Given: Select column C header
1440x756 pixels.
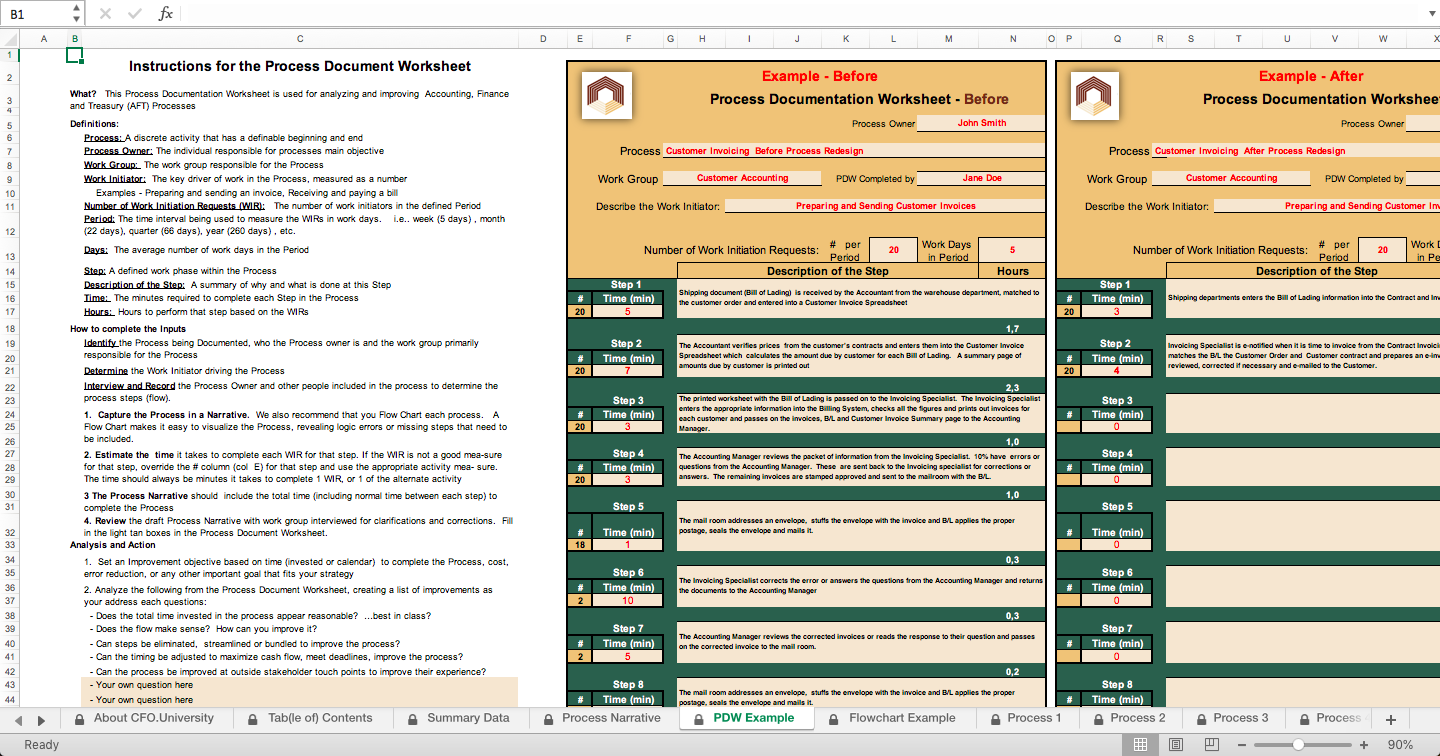Looking at the screenshot, I should click(300, 39).
